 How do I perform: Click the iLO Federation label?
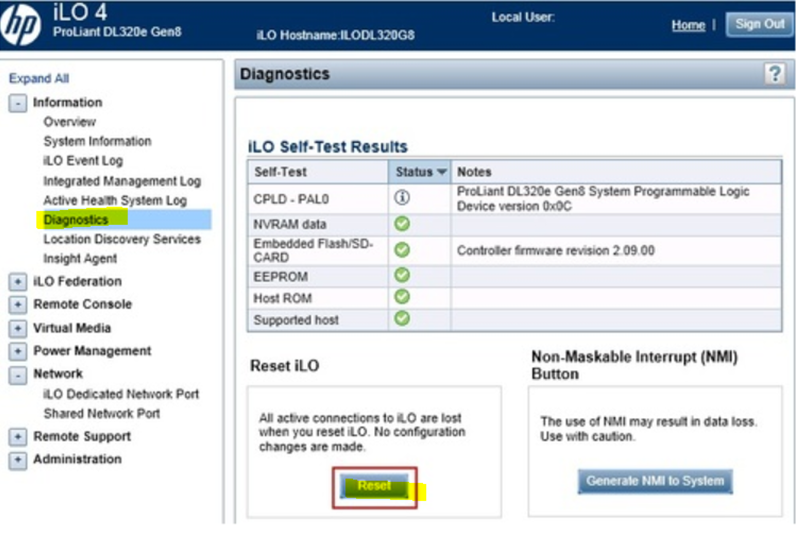click(78, 282)
